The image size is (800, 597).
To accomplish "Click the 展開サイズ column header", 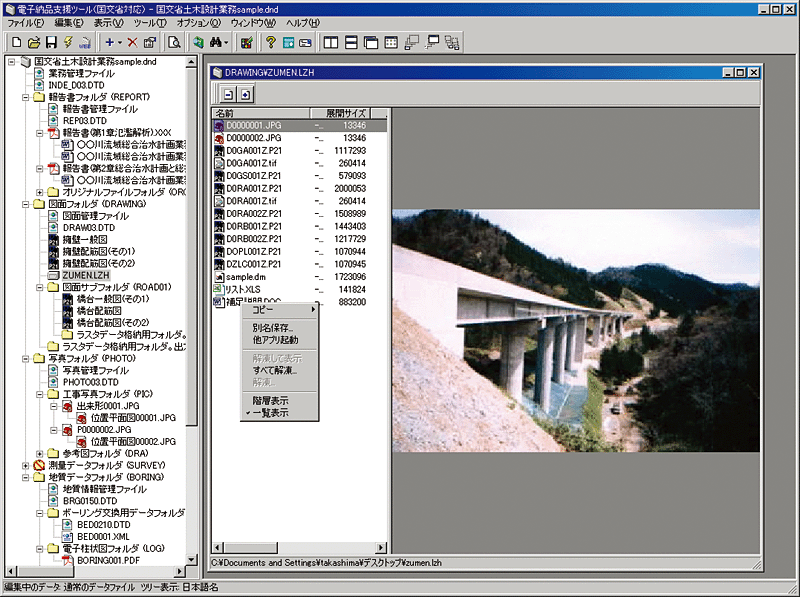I will (x=347, y=114).
